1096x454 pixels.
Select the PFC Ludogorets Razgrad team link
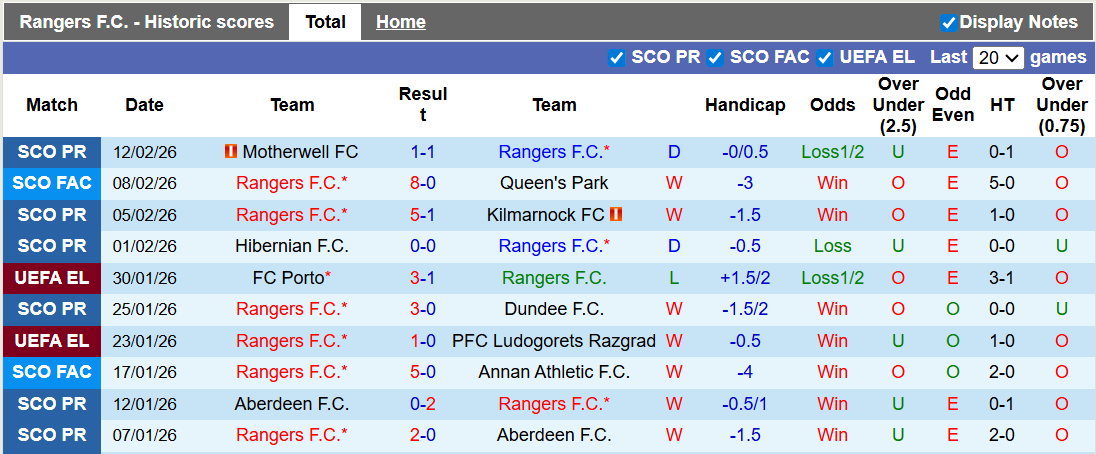tap(554, 341)
